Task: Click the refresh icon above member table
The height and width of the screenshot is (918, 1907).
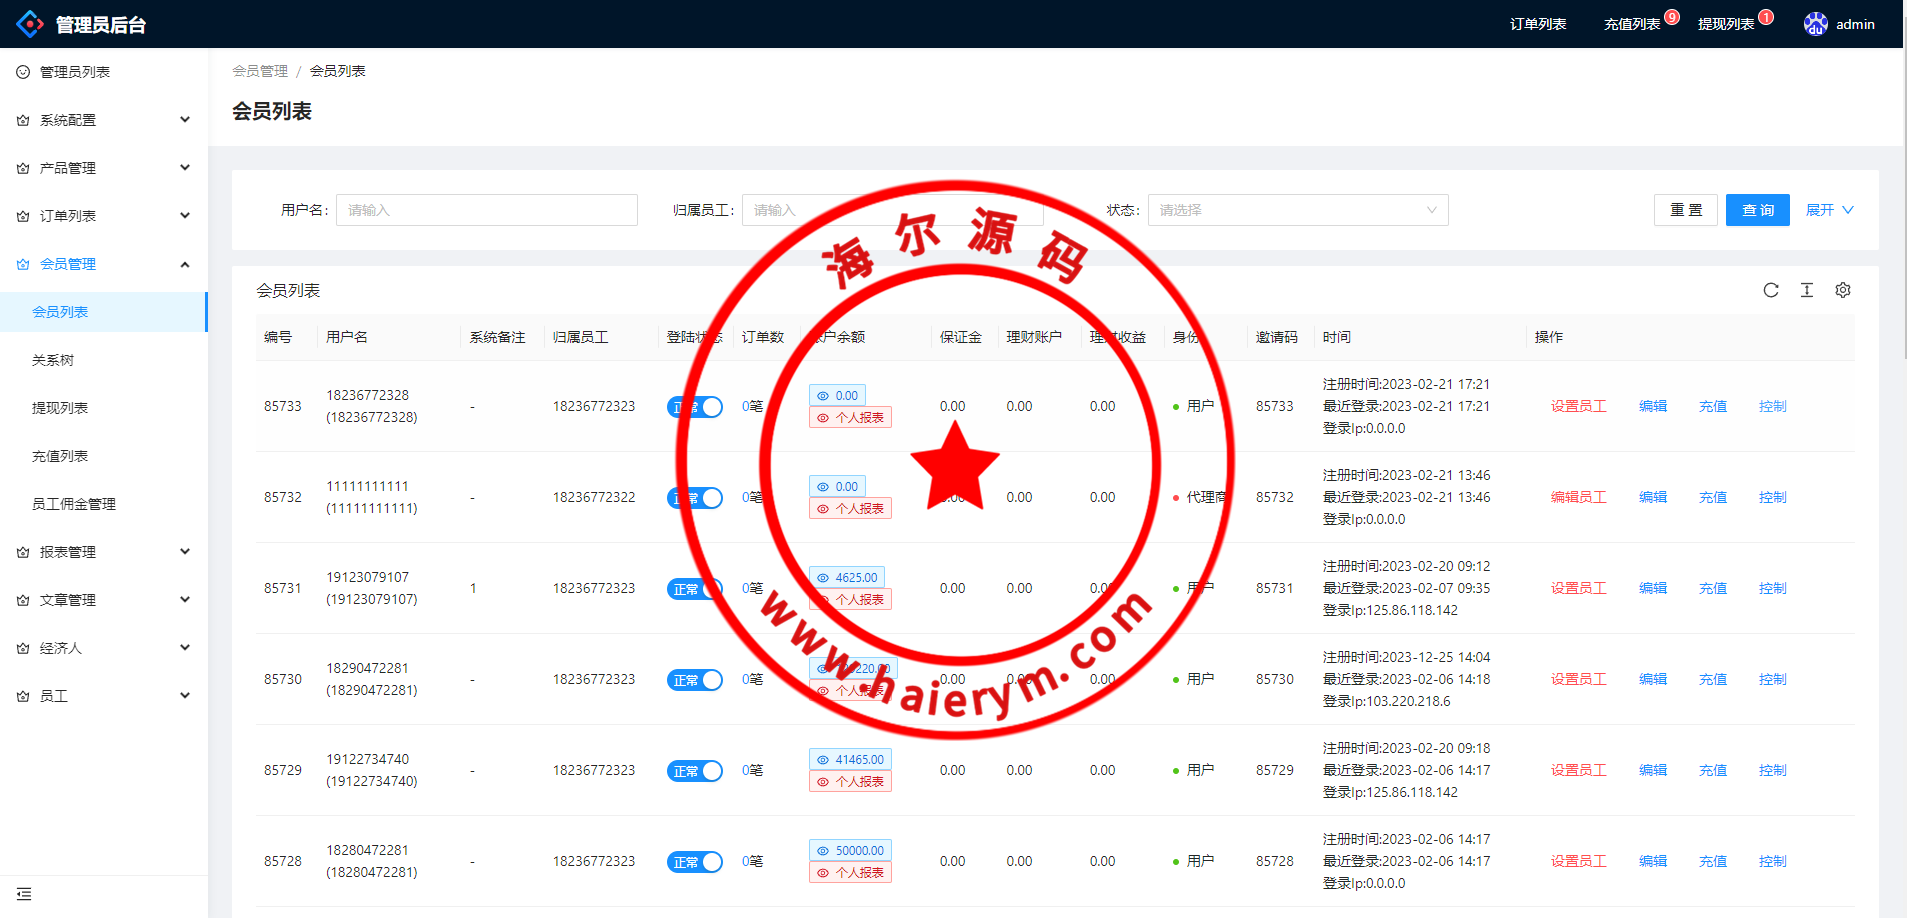Action: point(1770,290)
